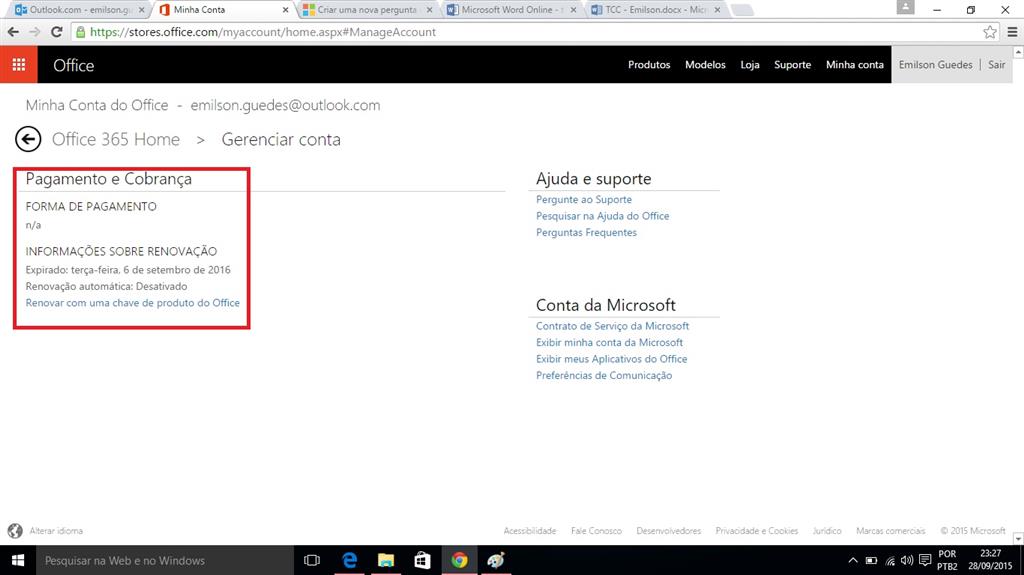The image size is (1024, 575).
Task: Click the page scrollbar down arrow
Action: 1018,538
